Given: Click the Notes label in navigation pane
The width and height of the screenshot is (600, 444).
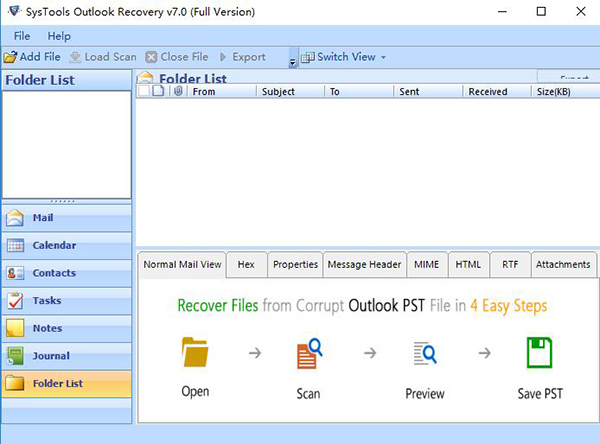Looking at the screenshot, I should [x=47, y=328].
